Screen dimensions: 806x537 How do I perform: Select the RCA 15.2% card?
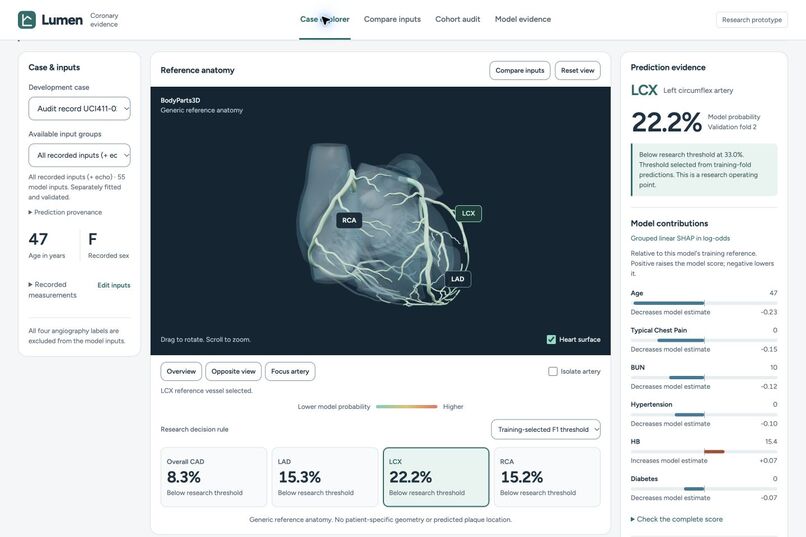coord(547,477)
